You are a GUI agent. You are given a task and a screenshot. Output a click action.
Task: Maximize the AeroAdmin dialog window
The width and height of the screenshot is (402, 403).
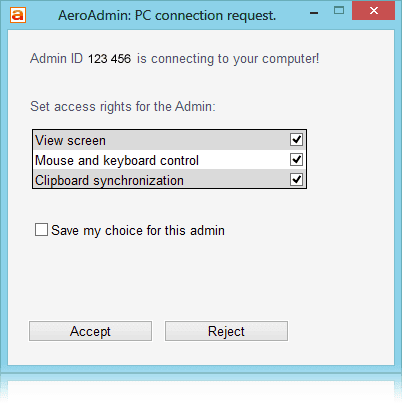pyautogui.click(x=339, y=10)
